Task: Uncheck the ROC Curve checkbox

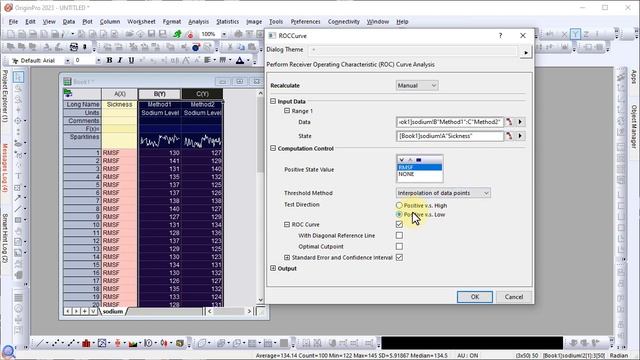Action: (x=399, y=224)
